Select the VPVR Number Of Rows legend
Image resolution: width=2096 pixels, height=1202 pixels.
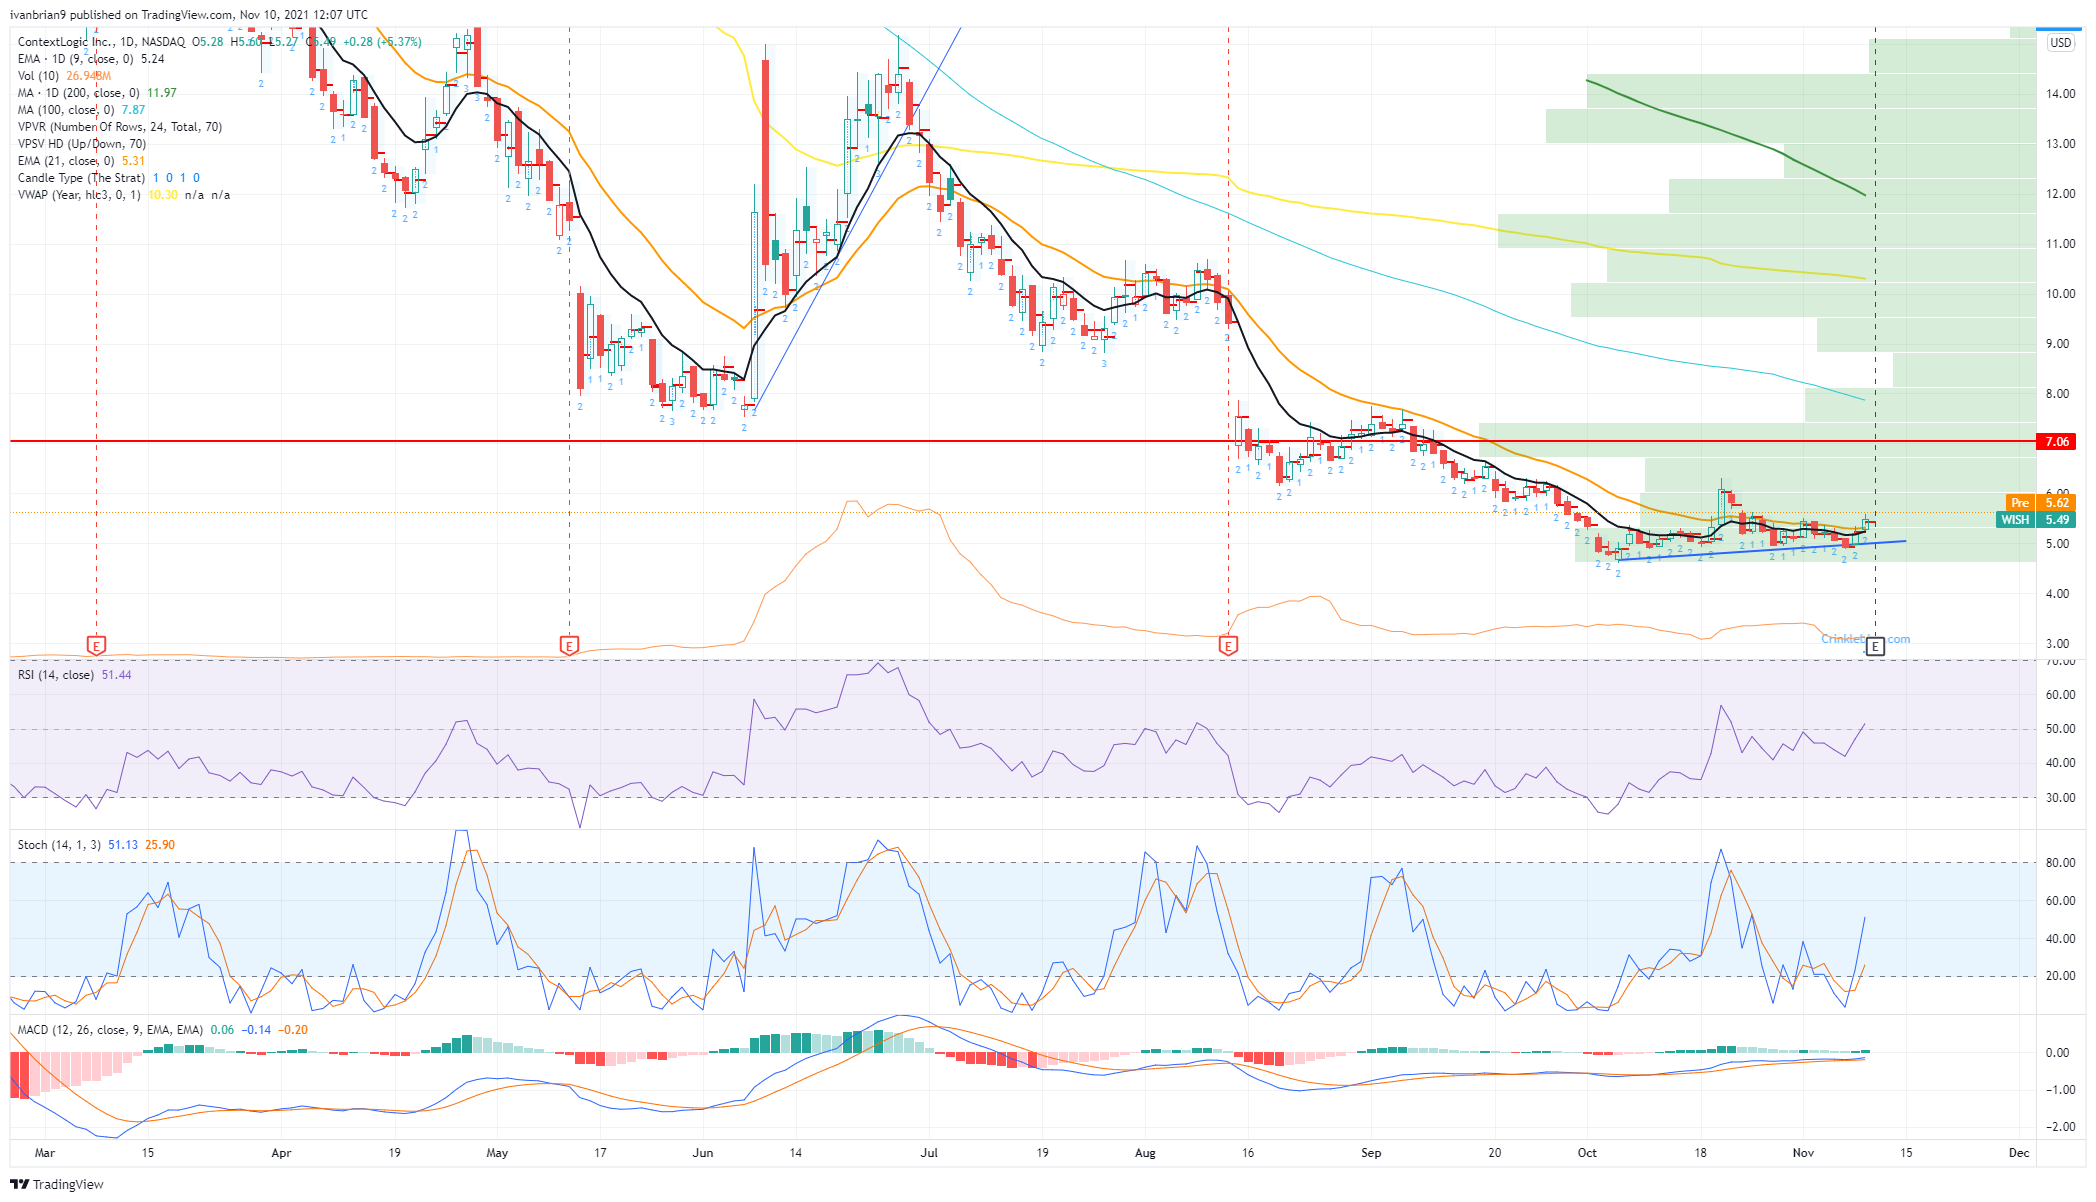click(120, 127)
